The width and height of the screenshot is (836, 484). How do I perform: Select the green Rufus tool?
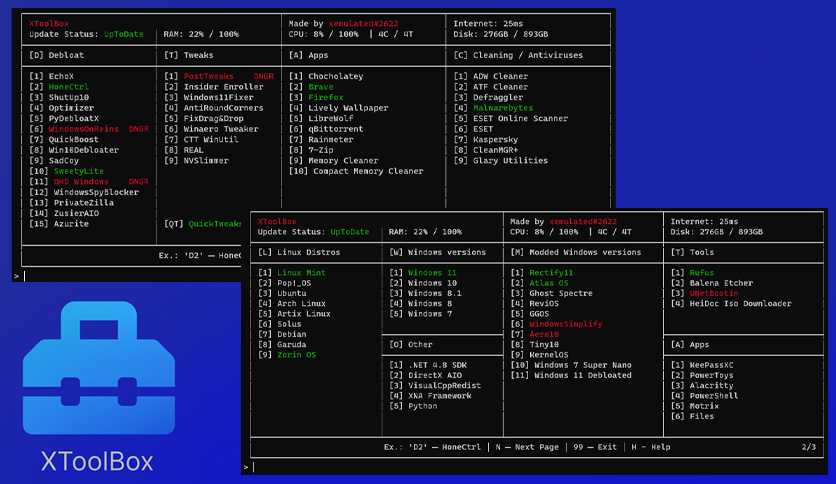(692, 272)
